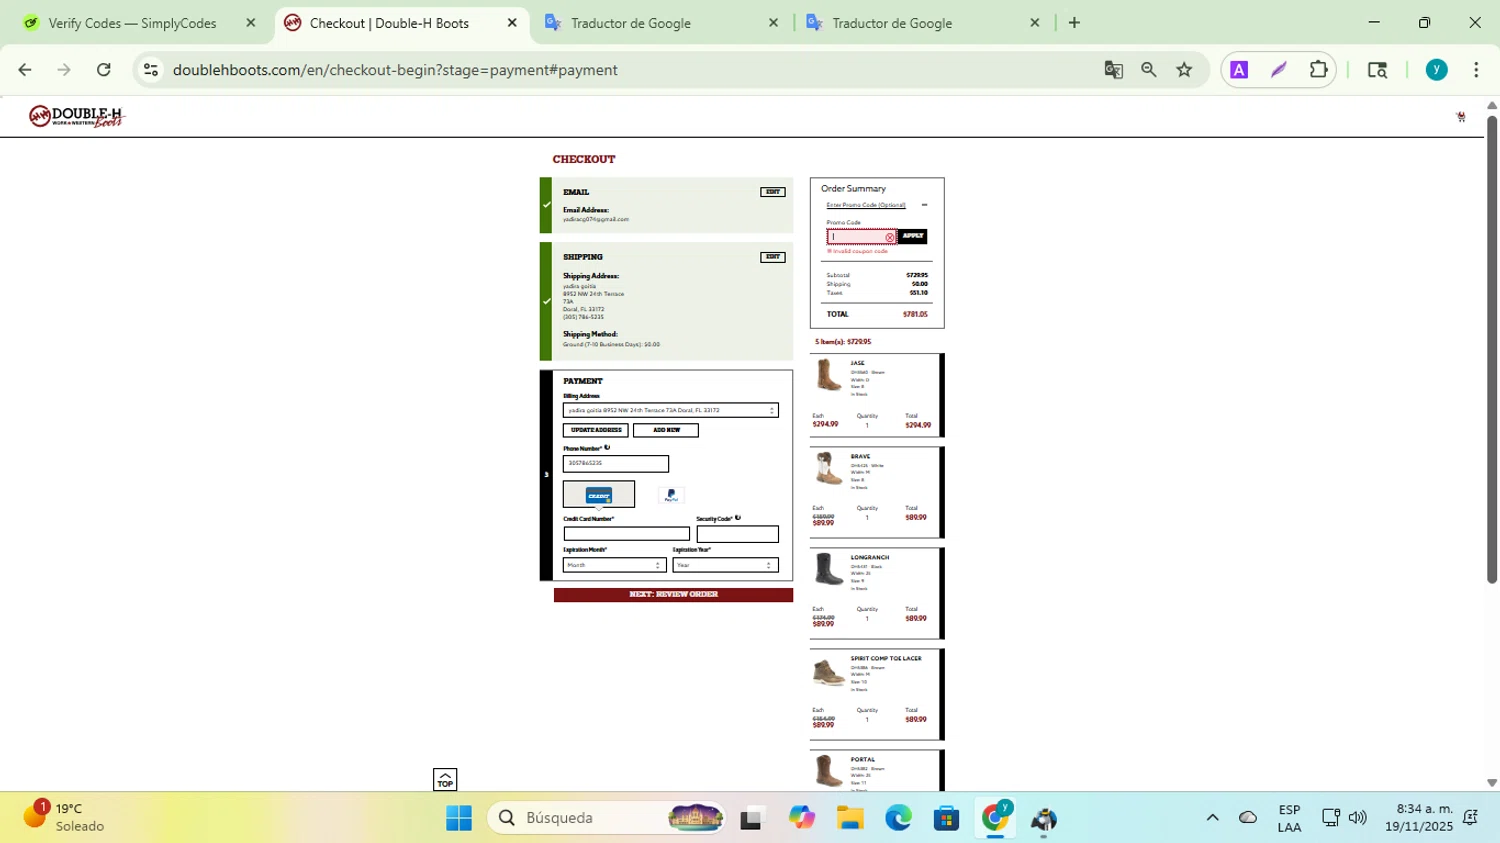
Task: View site information icon beside the URL
Action: (151, 70)
